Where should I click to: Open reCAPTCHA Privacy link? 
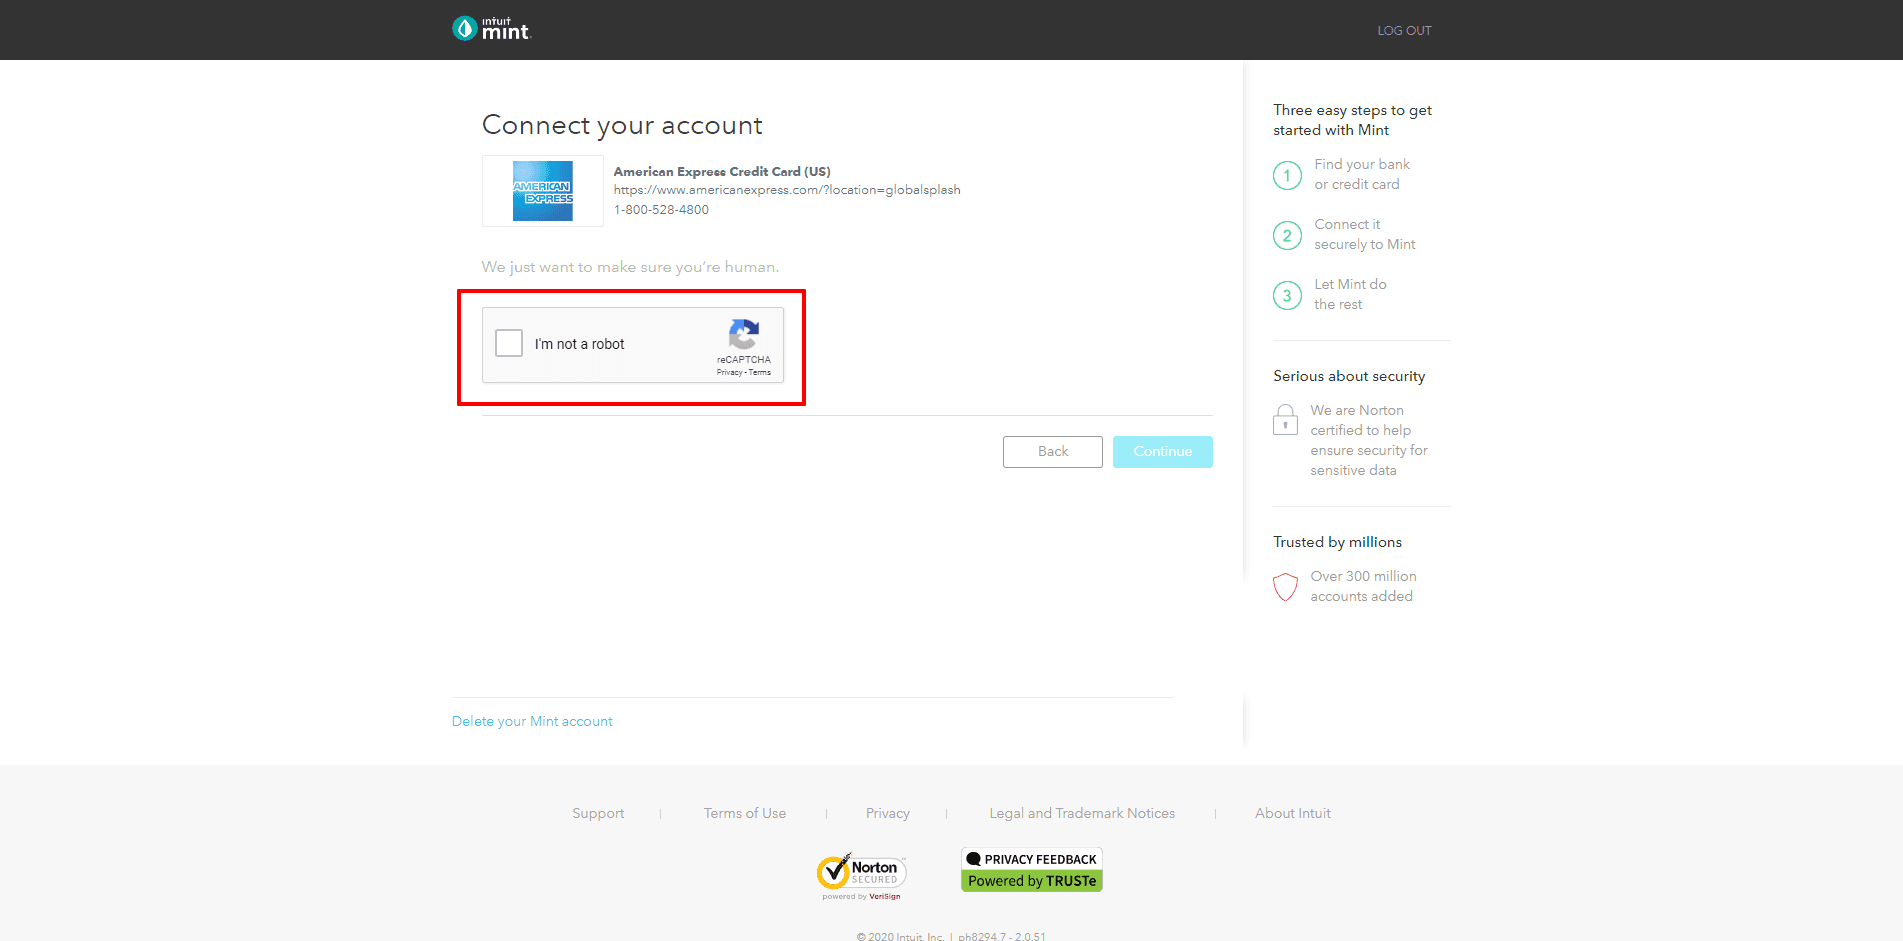[729, 373]
